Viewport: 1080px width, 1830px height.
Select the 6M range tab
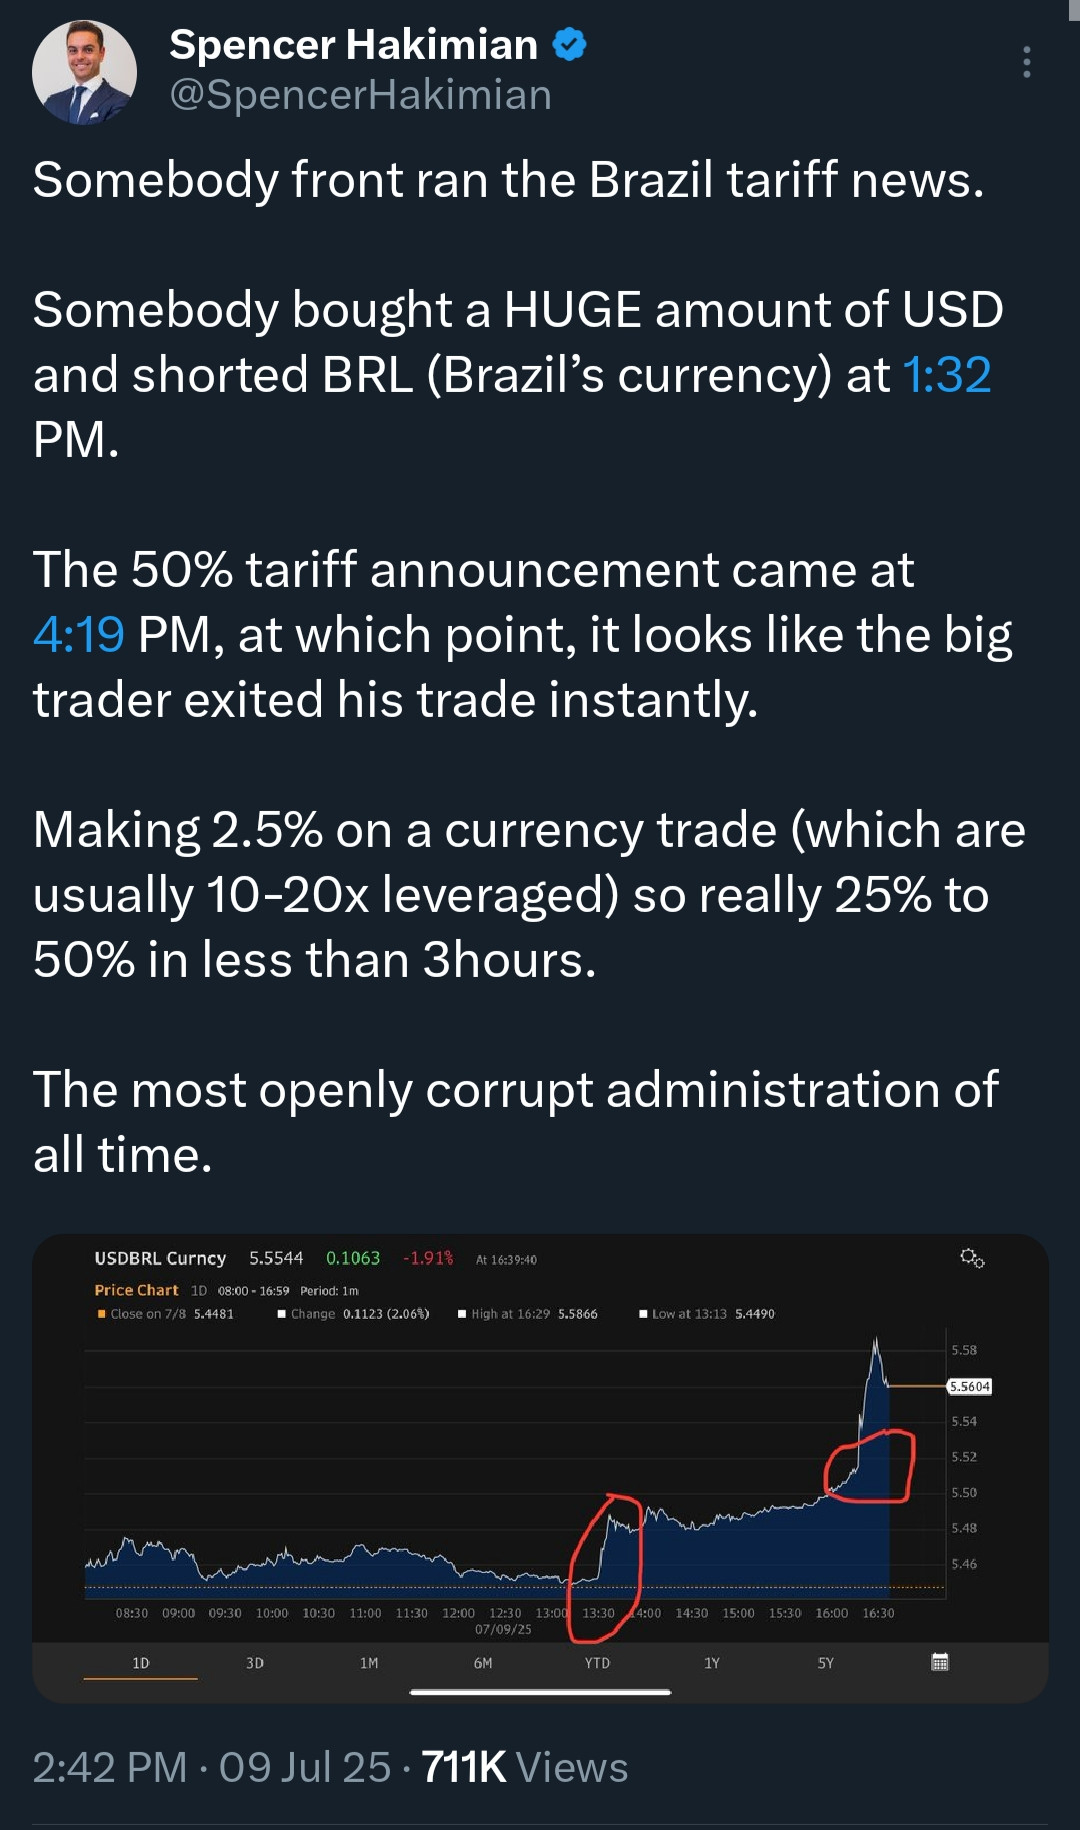[x=483, y=1663]
